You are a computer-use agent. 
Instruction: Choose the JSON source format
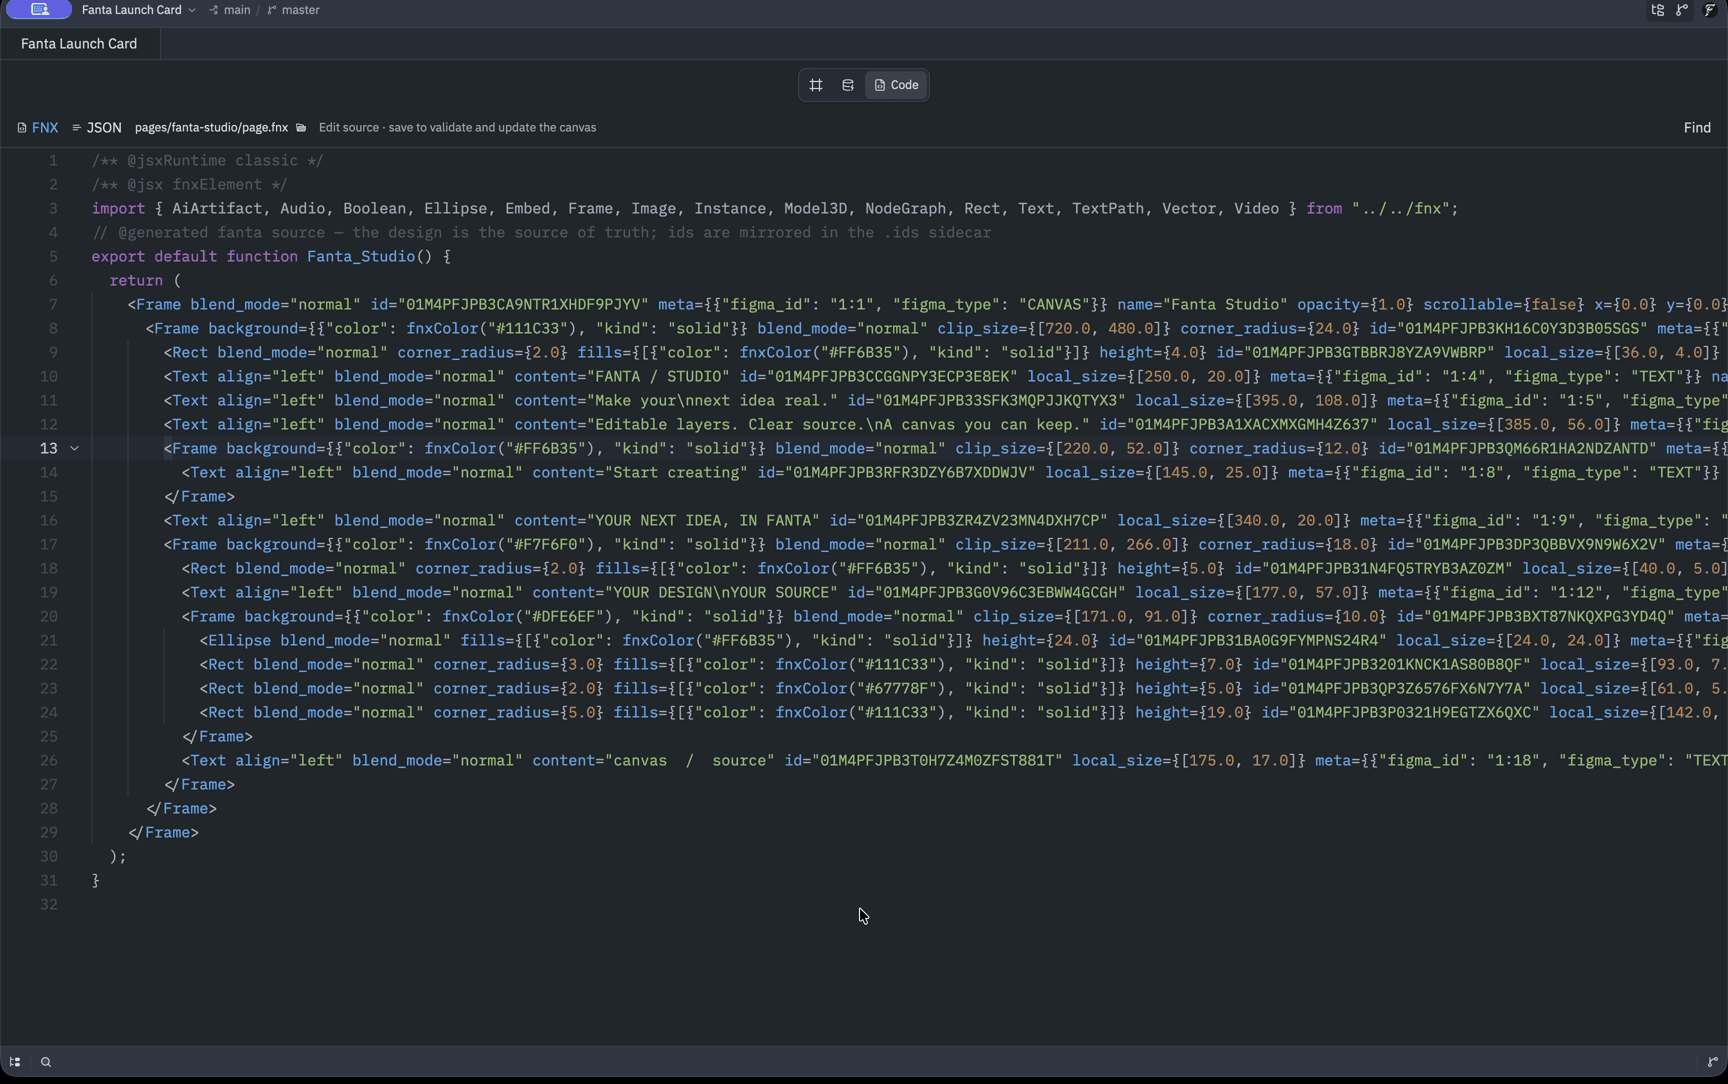tap(97, 128)
